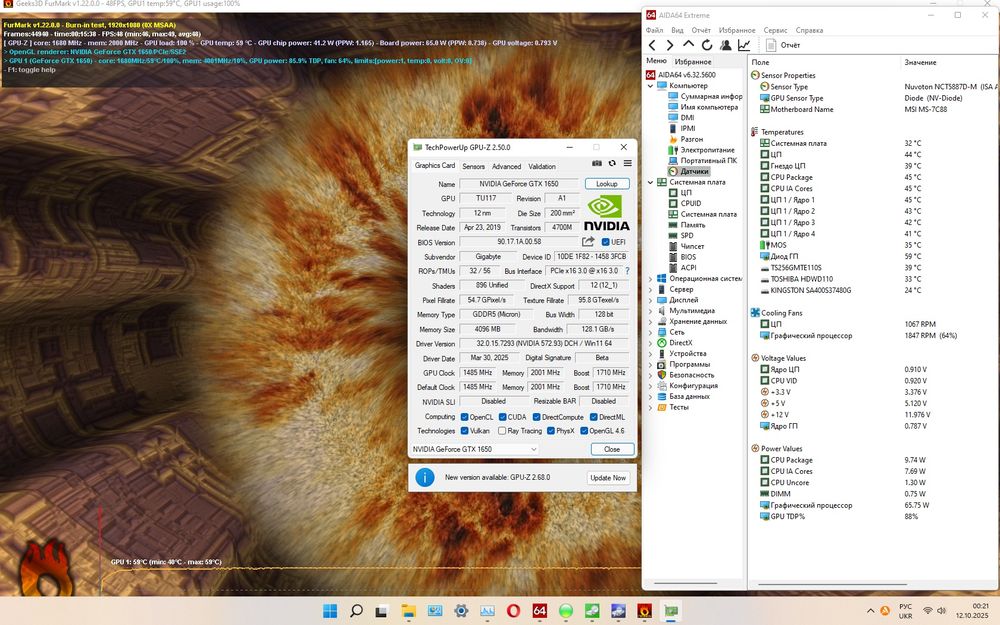Screen dimensions: 1000x625
Task: Switch to the Sensors tab in GPU-Z
Action: click(x=473, y=166)
